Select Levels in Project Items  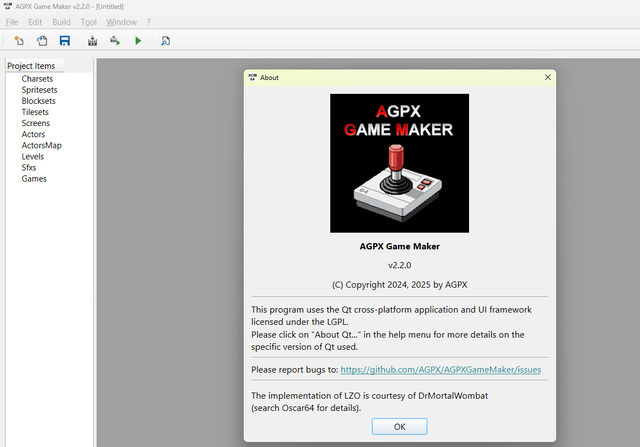click(32, 156)
